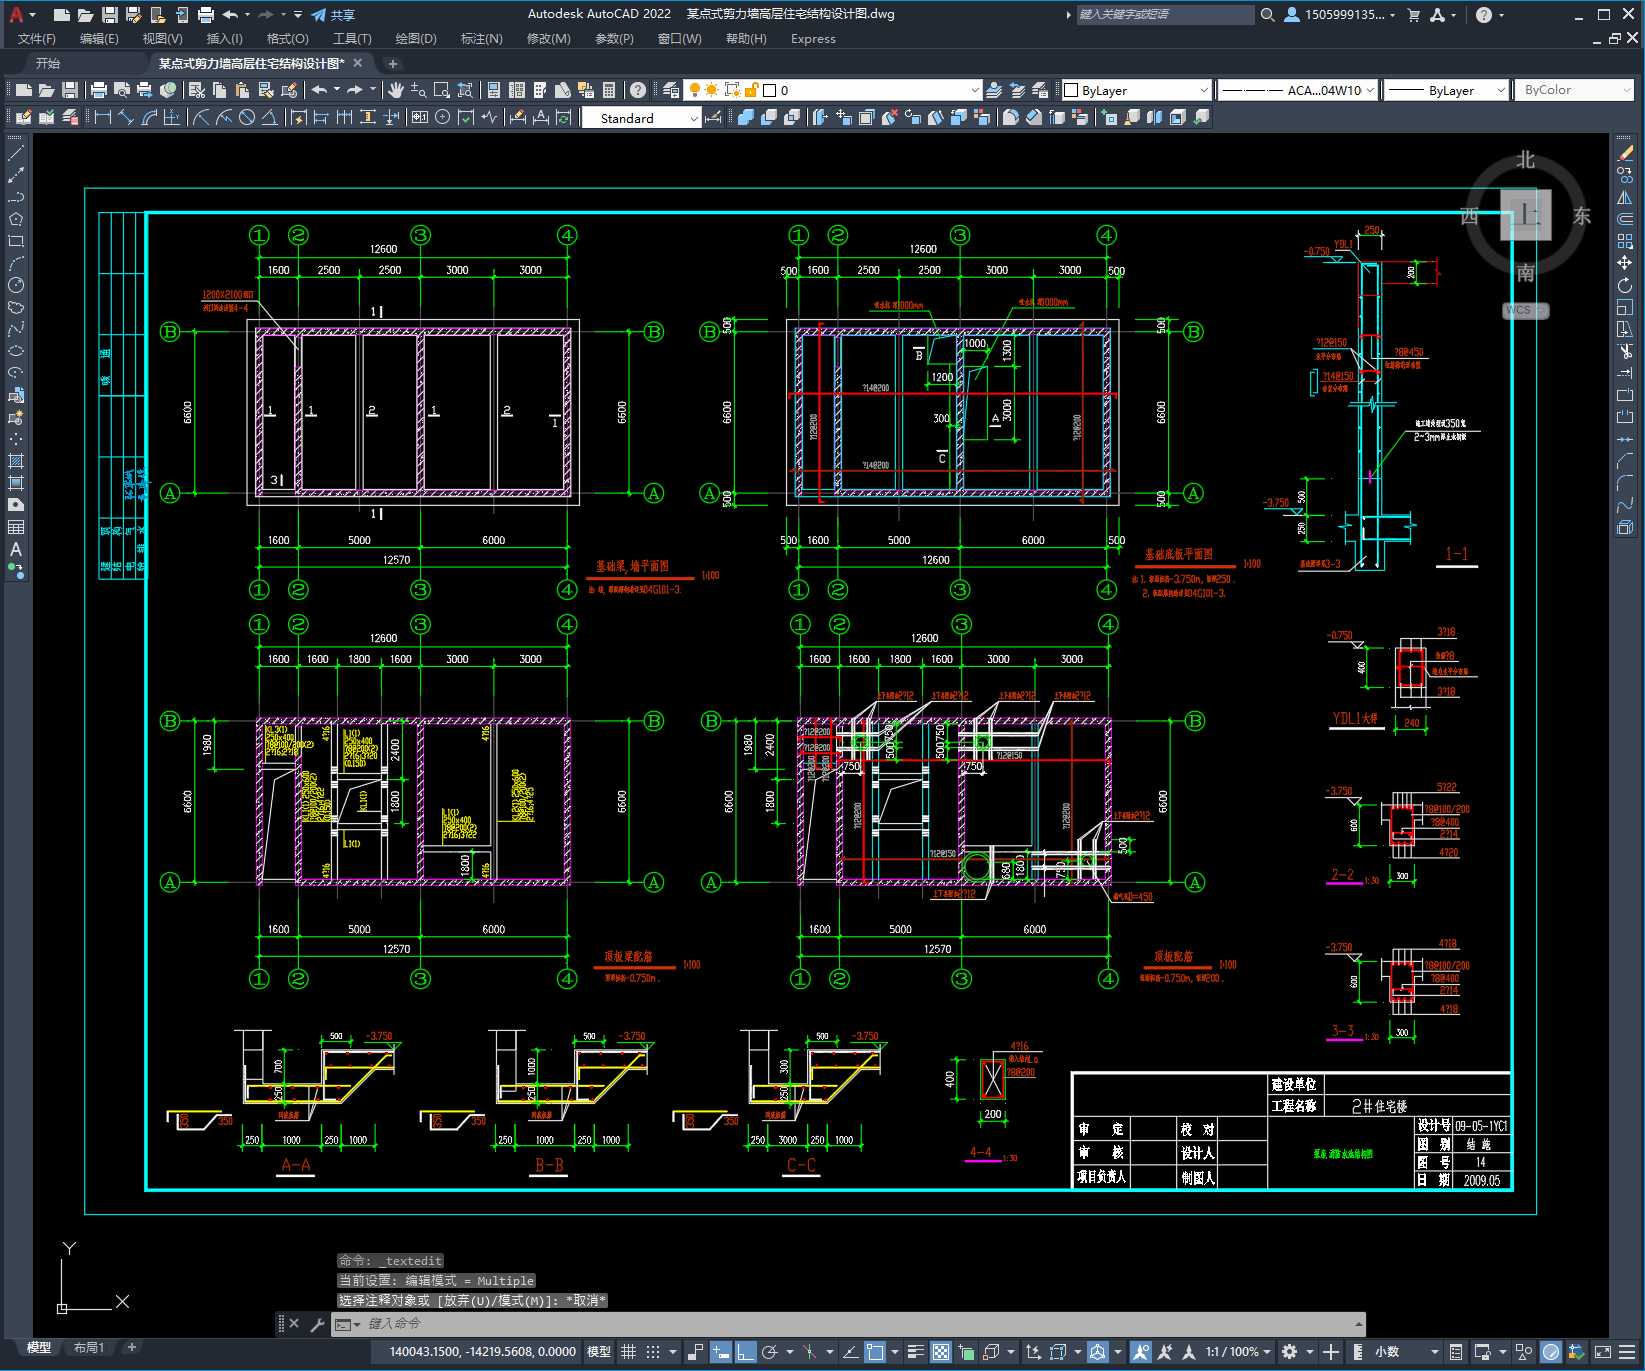Toggle Ortho mode in status bar
The width and height of the screenshot is (1645, 1371).
(x=746, y=1352)
